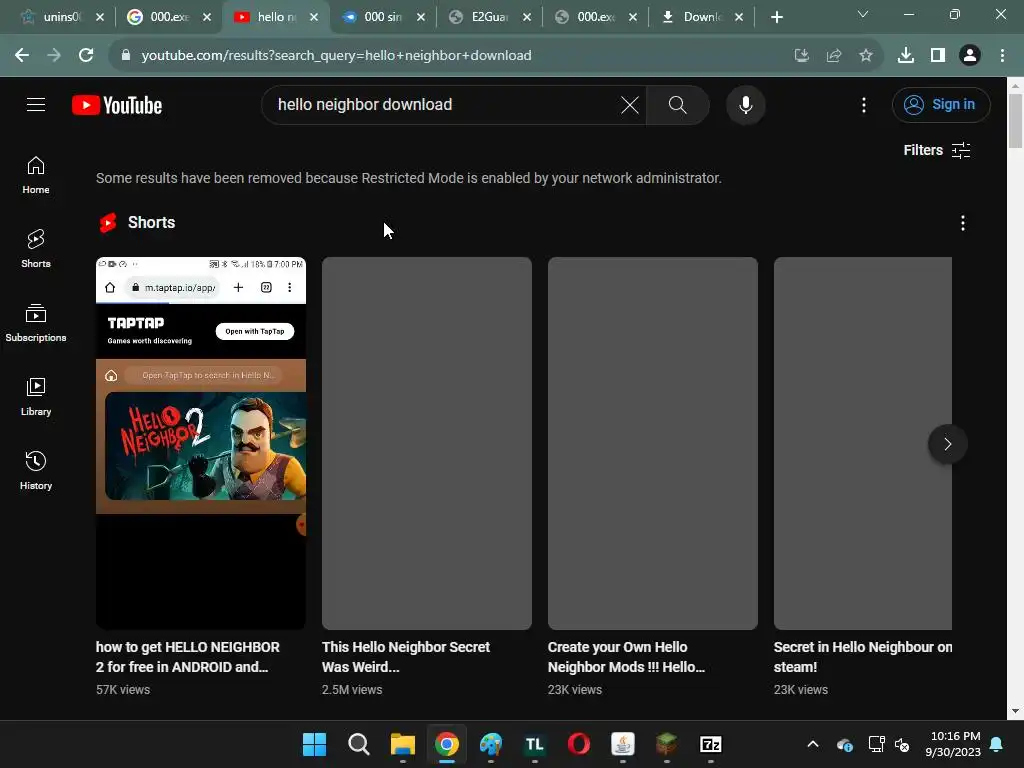The height and width of the screenshot is (768, 1024).
Task: Open Windows taskbar Search
Action: click(359, 744)
